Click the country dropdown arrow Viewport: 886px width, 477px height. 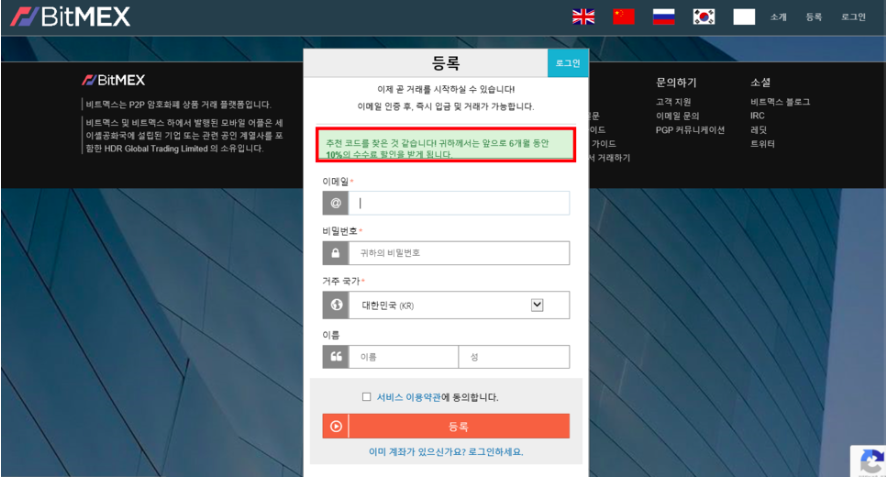537,305
